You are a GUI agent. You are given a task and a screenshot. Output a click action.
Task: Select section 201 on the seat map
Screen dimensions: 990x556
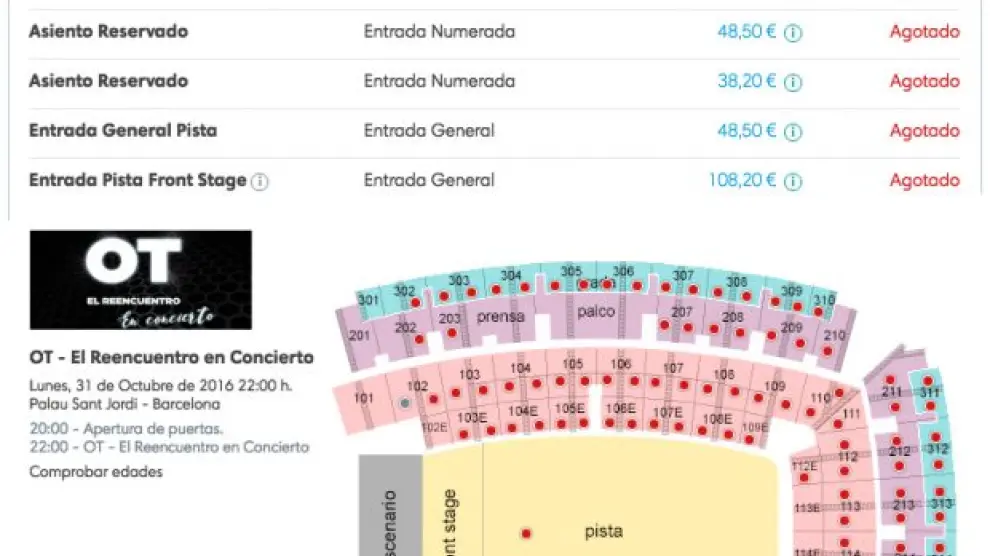pos(359,336)
